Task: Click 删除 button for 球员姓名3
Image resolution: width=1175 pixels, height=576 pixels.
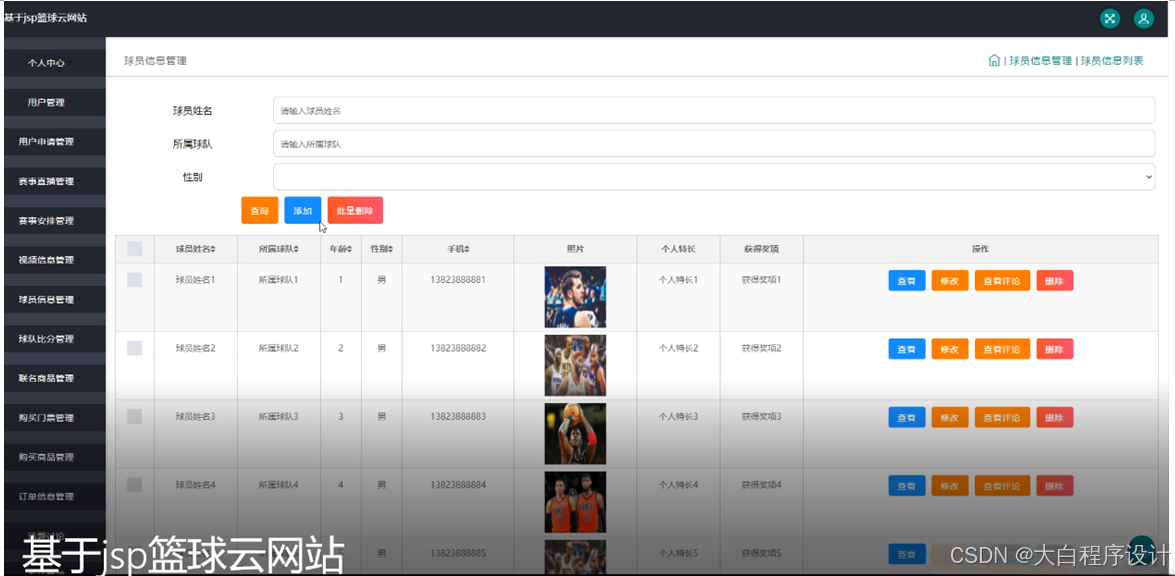Action: tap(1054, 417)
